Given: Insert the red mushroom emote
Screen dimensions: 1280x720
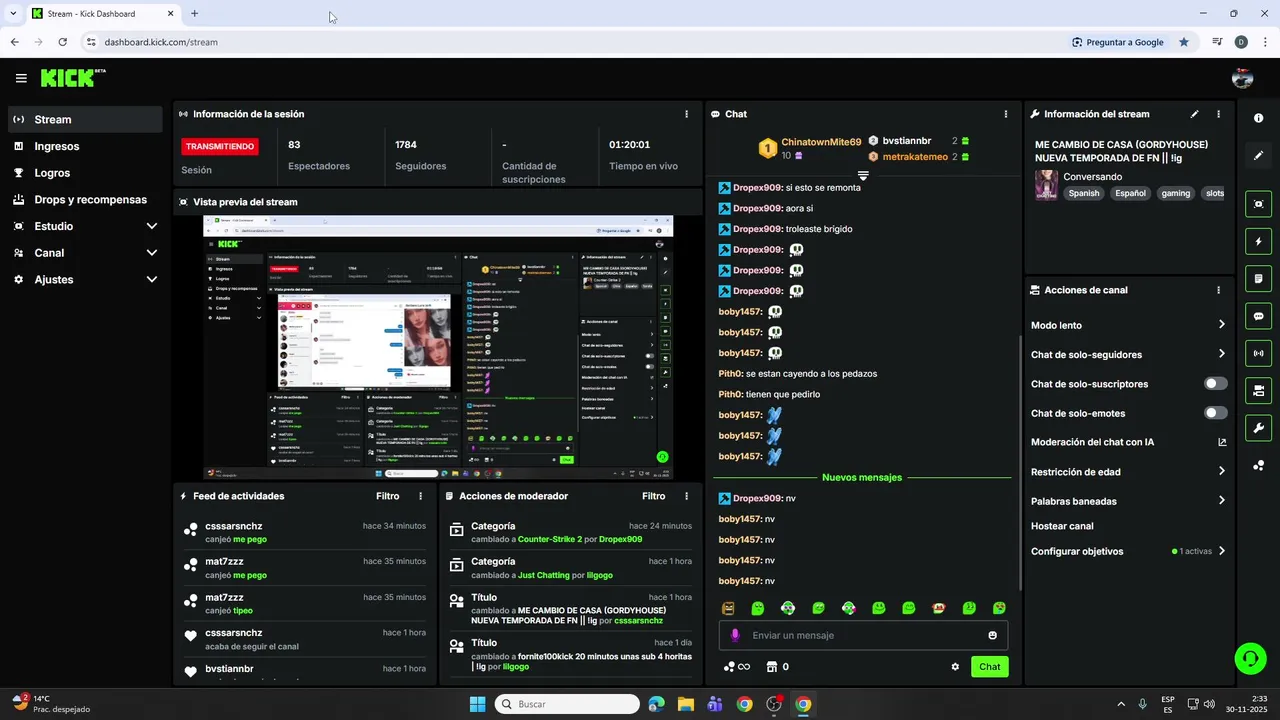Looking at the screenshot, I should click(939, 608).
